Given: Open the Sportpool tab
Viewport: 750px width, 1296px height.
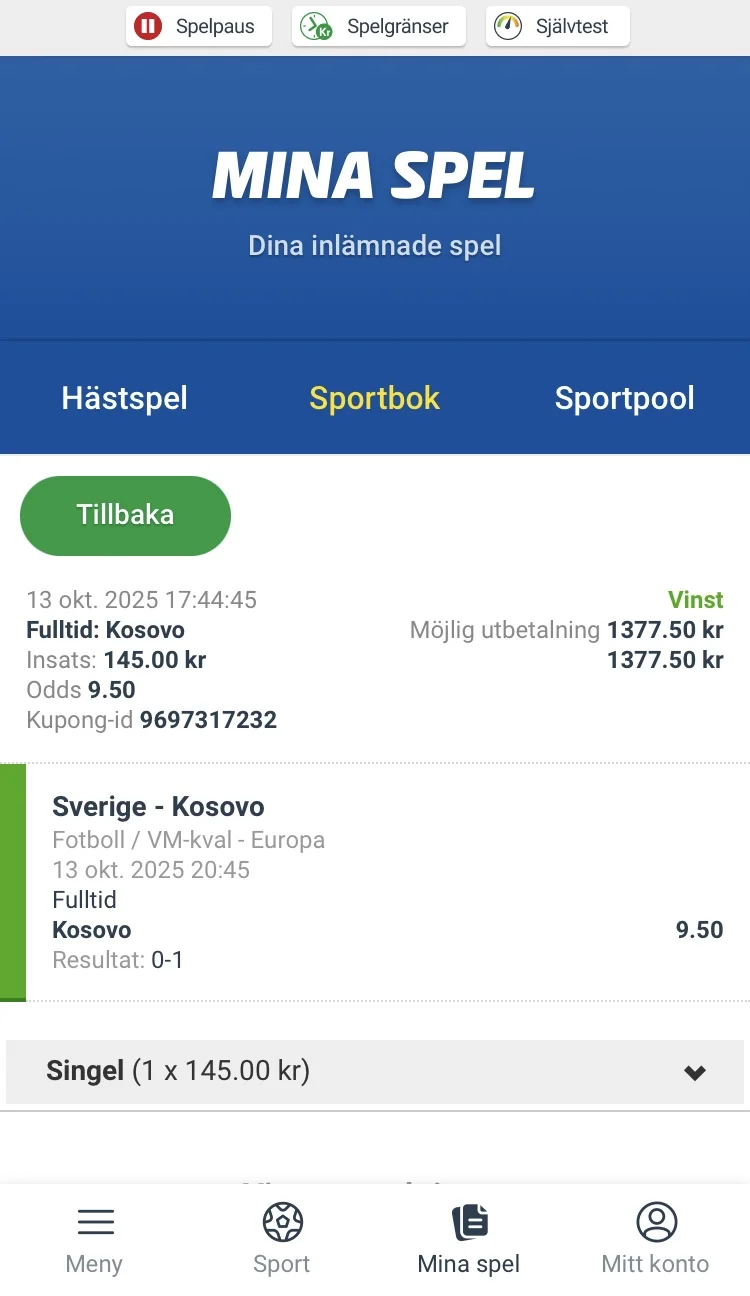Looking at the screenshot, I should coord(625,398).
